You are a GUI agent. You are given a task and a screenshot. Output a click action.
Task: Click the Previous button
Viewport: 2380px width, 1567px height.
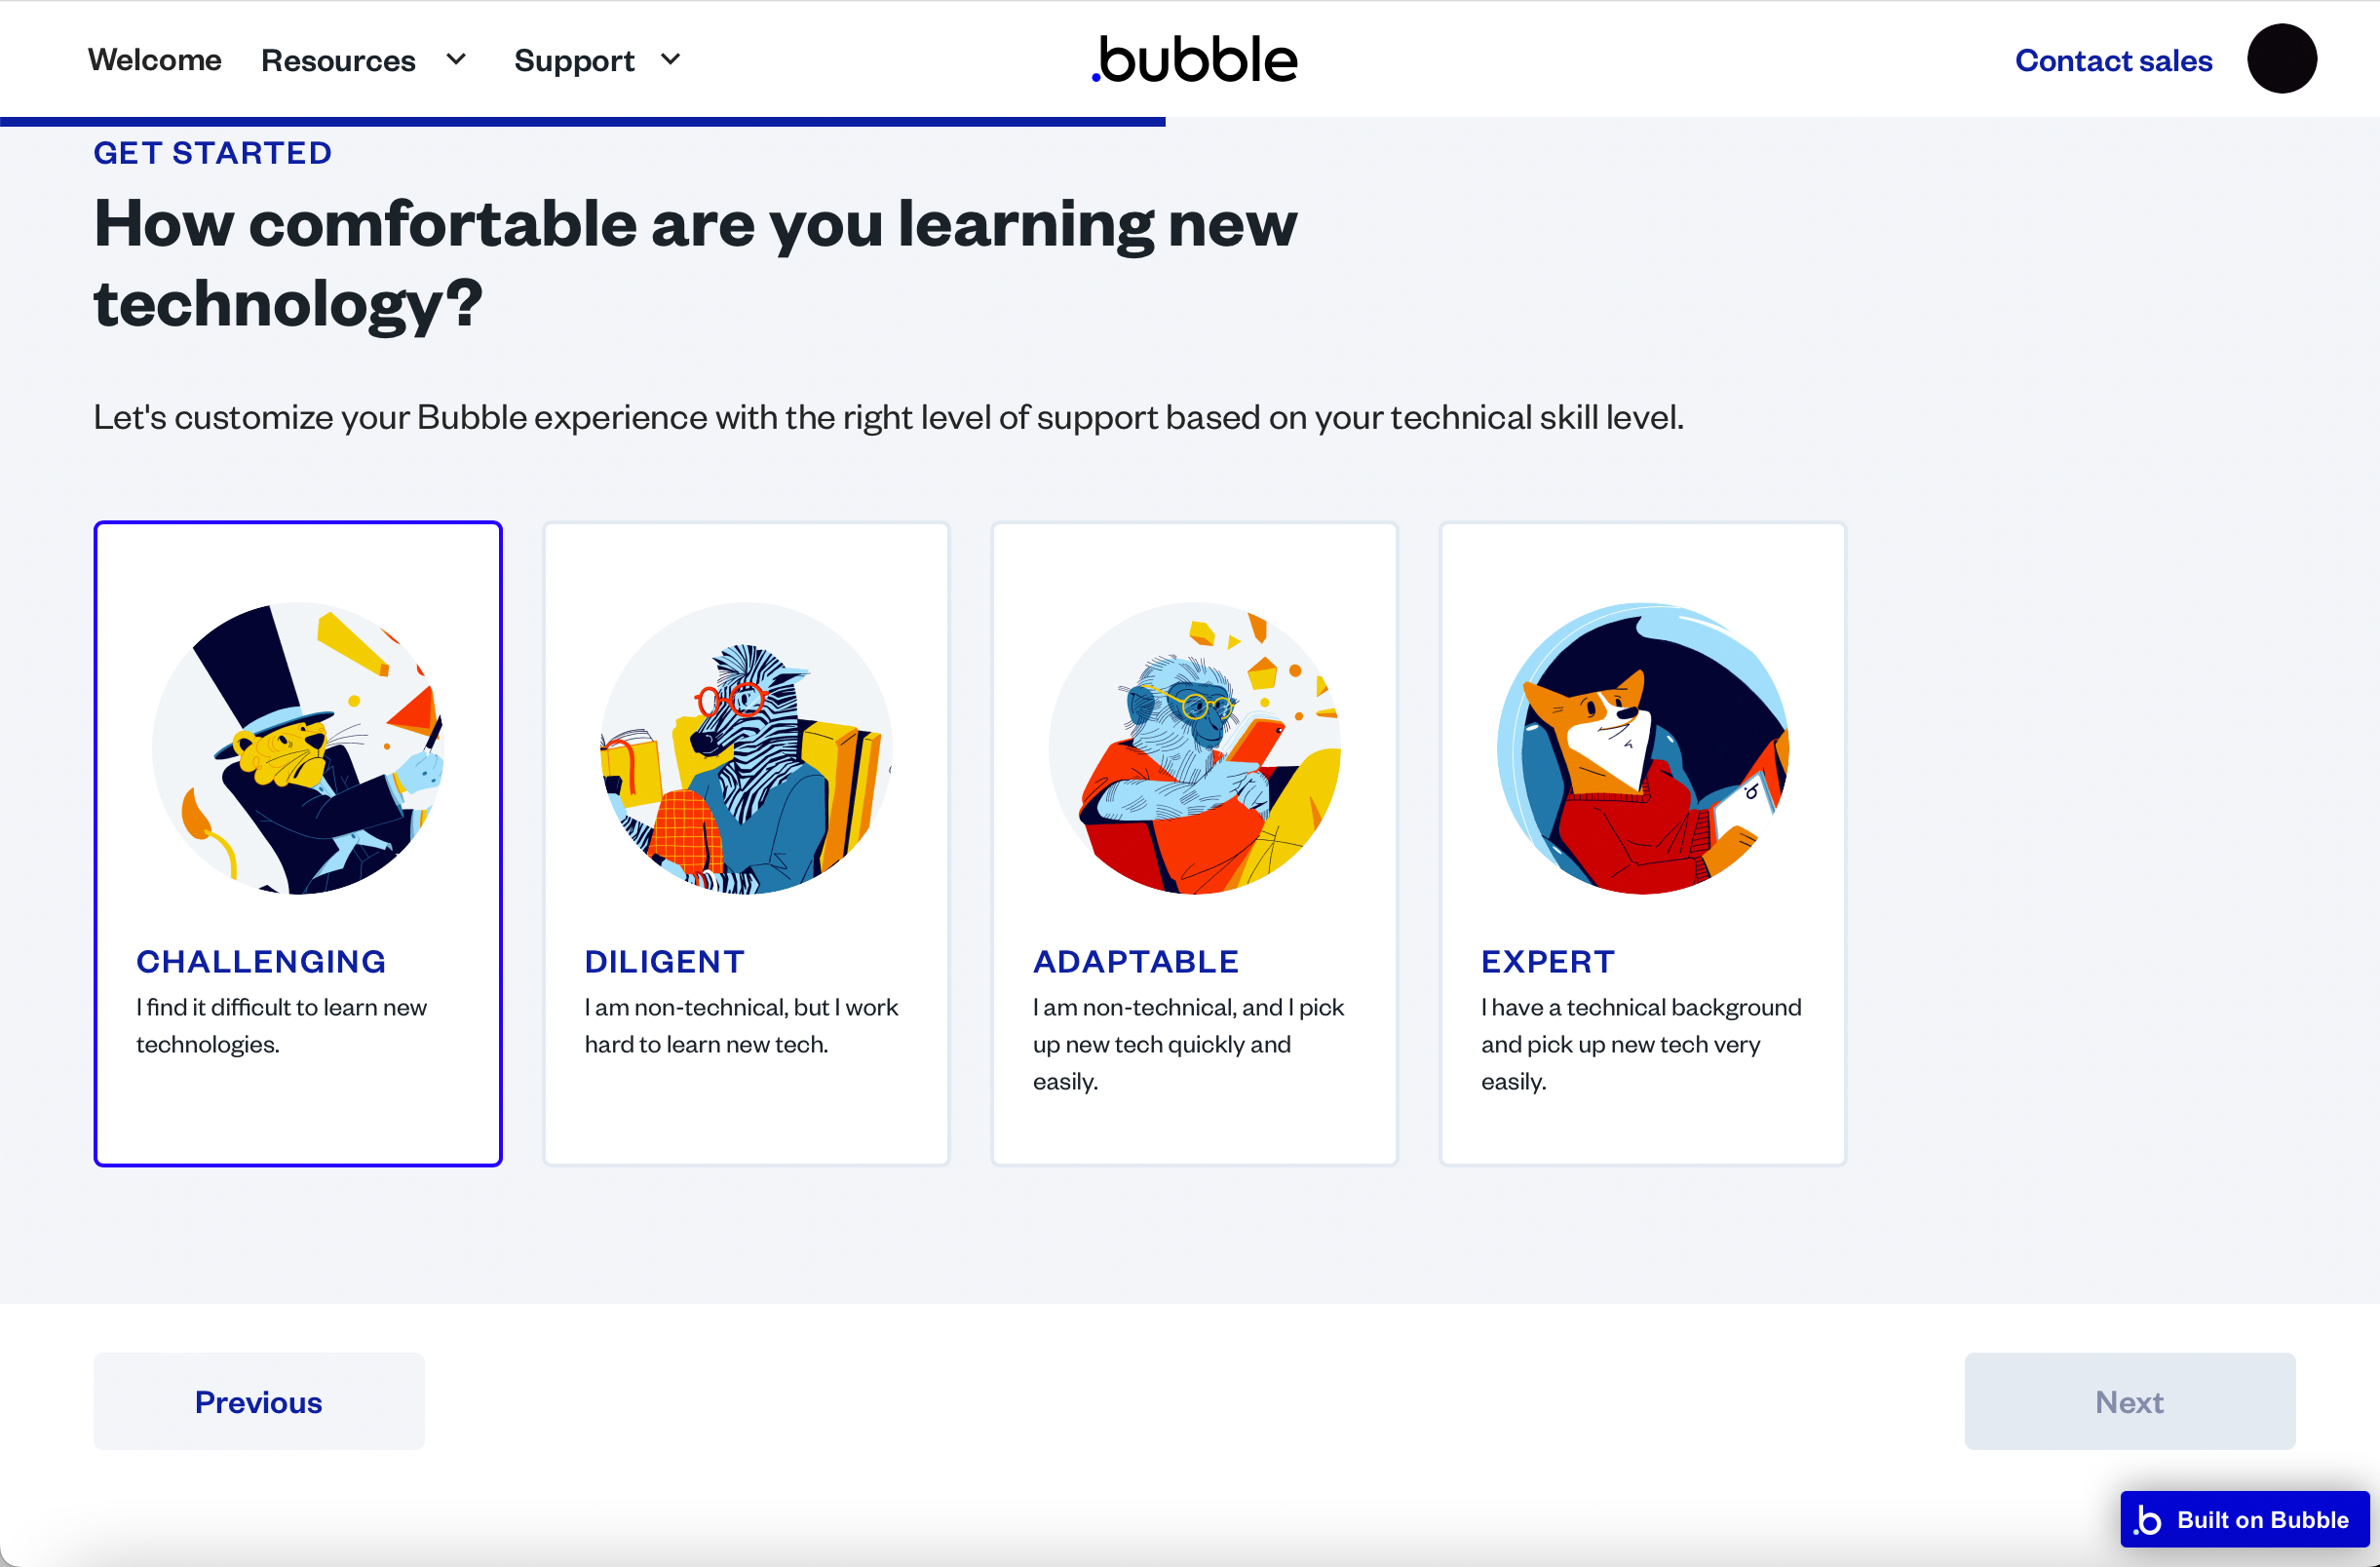[x=259, y=1399]
